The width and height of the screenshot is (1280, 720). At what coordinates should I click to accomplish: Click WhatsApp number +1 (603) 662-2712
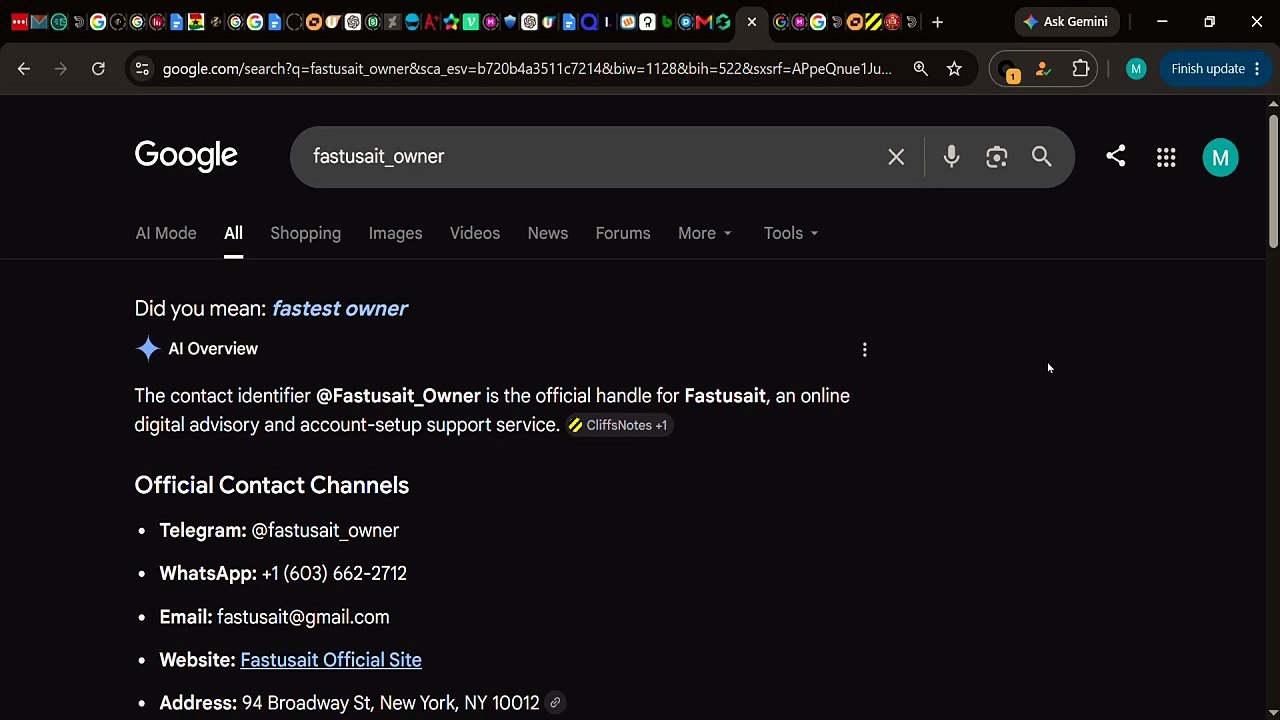[334, 573]
